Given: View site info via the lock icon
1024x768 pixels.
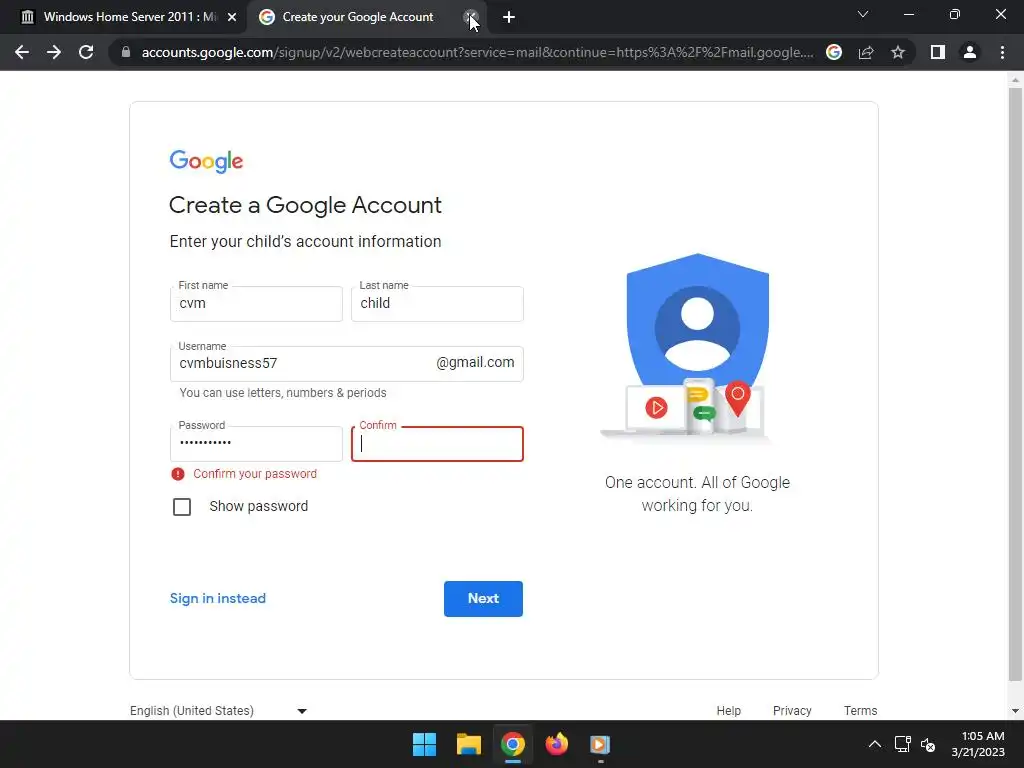Looking at the screenshot, I should click(126, 52).
